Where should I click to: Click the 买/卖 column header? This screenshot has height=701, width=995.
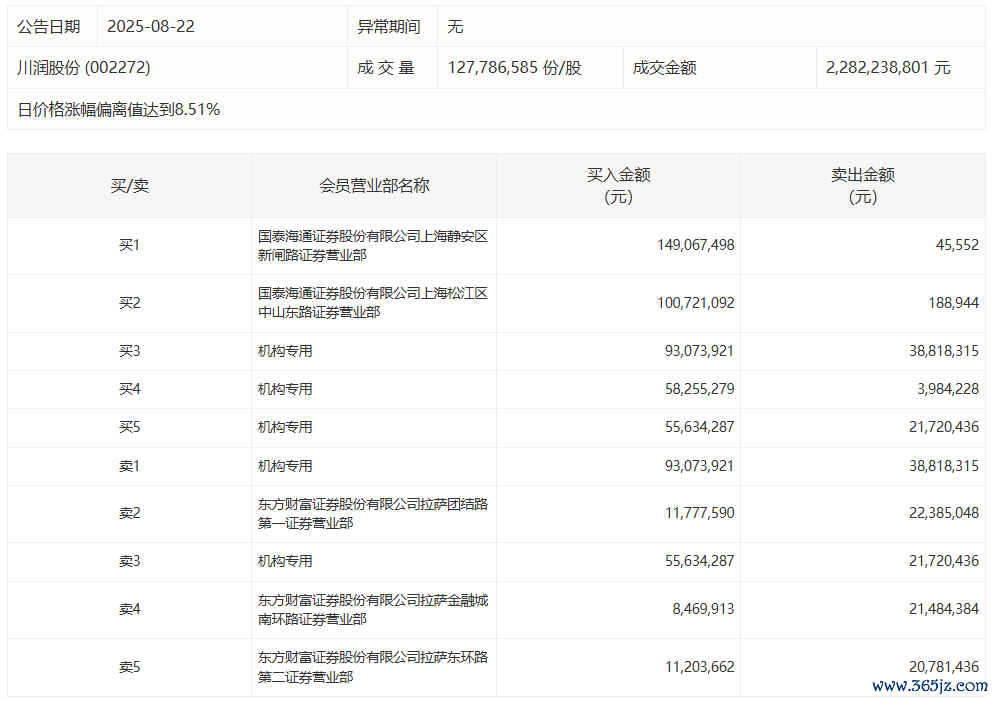[x=129, y=185]
